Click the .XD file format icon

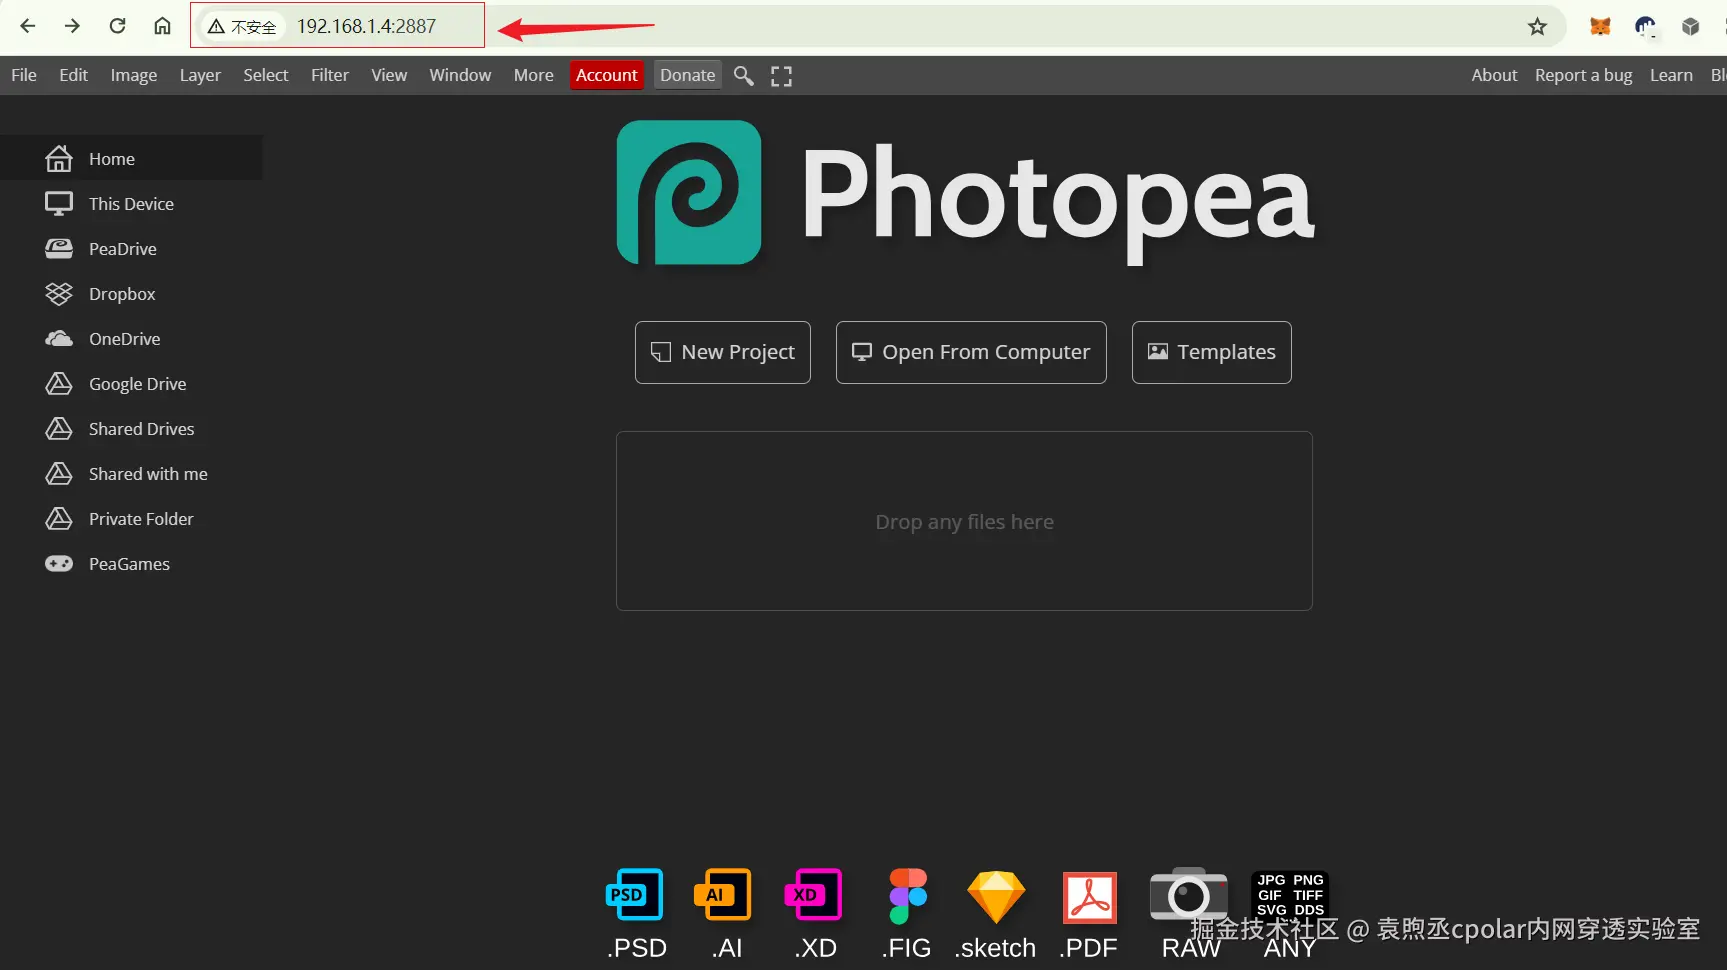pyautogui.click(x=812, y=895)
